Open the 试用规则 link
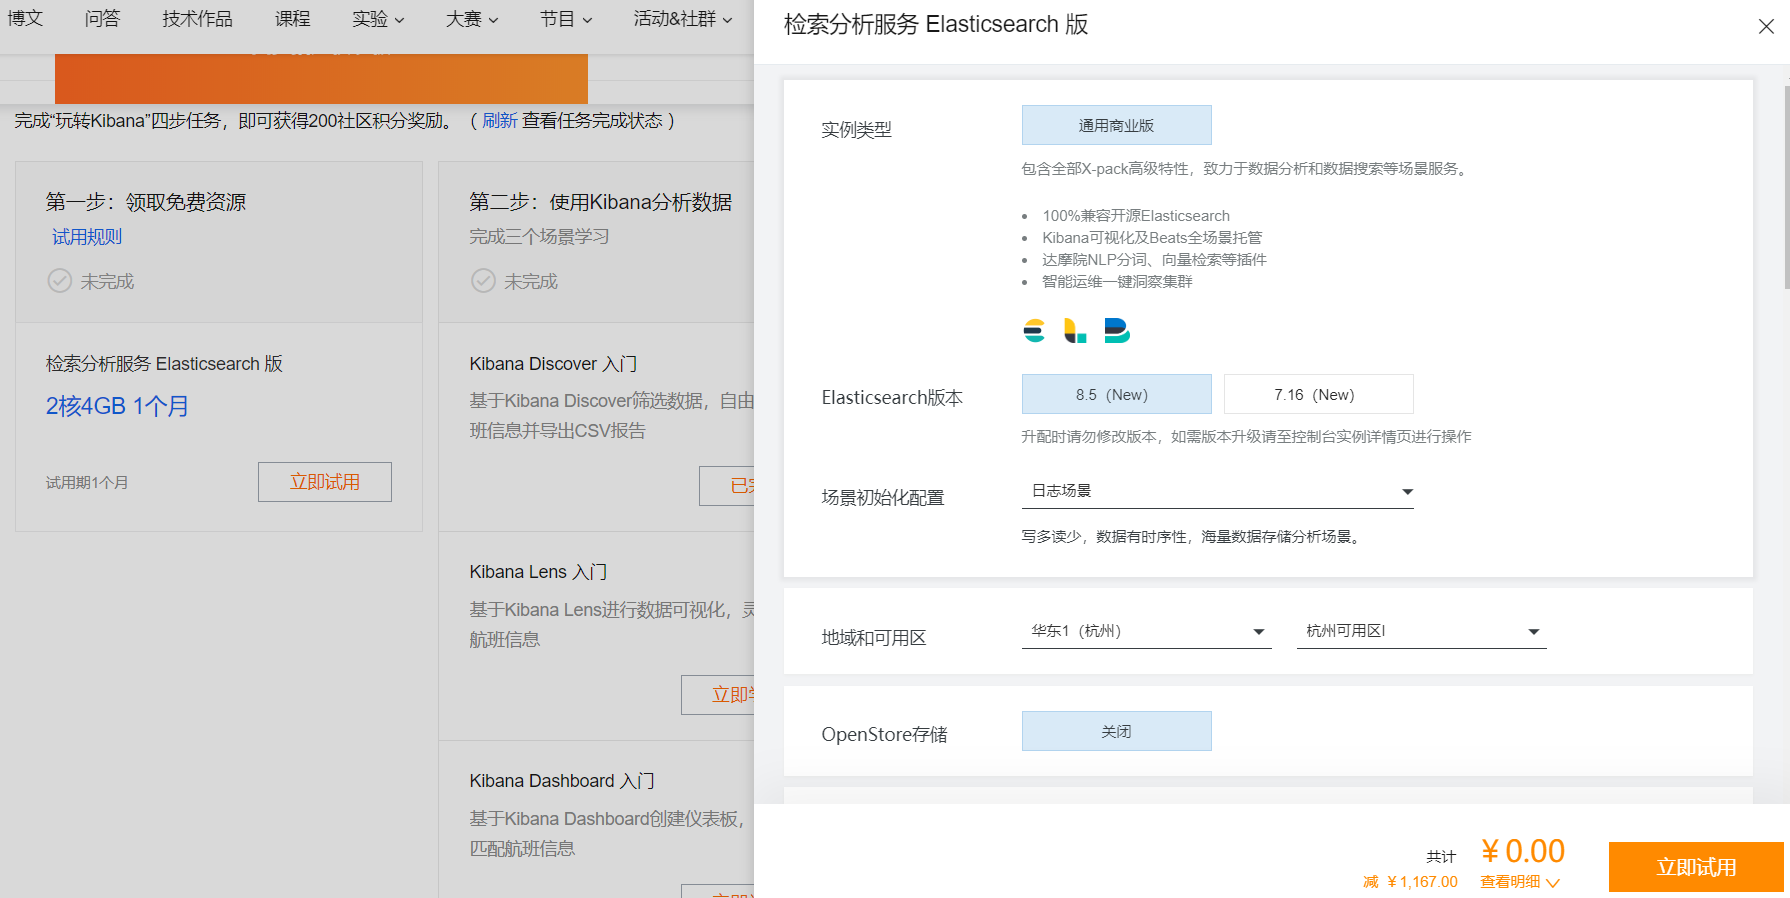Screen dimensions: 1790x898 pyautogui.click(x=87, y=237)
